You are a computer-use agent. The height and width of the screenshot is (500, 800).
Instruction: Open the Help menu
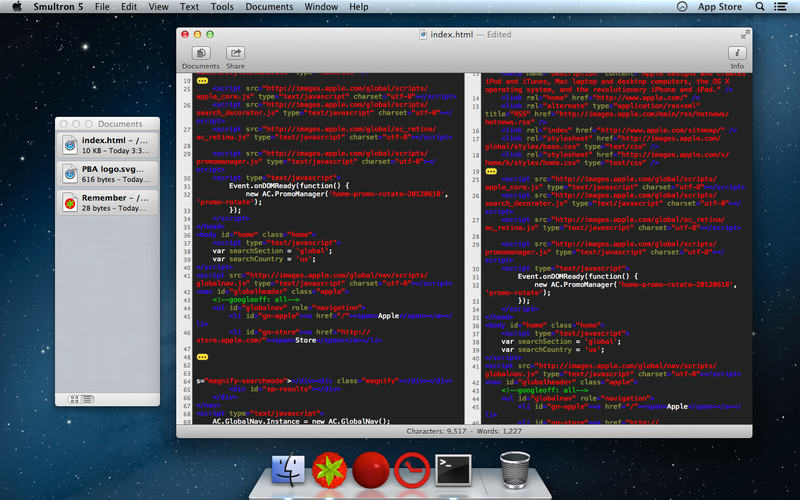tap(359, 7)
